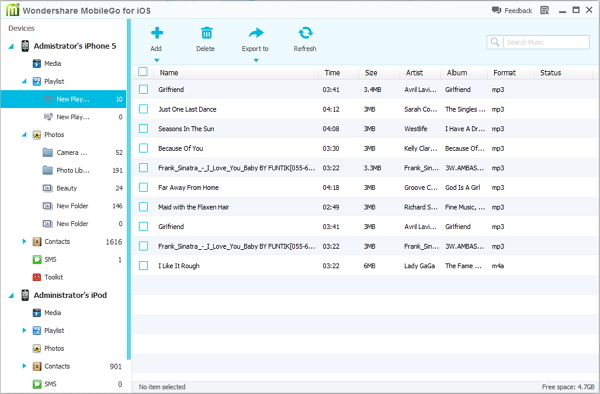Sort by the Name column header
Screen dimensions: 600x394
pos(169,73)
